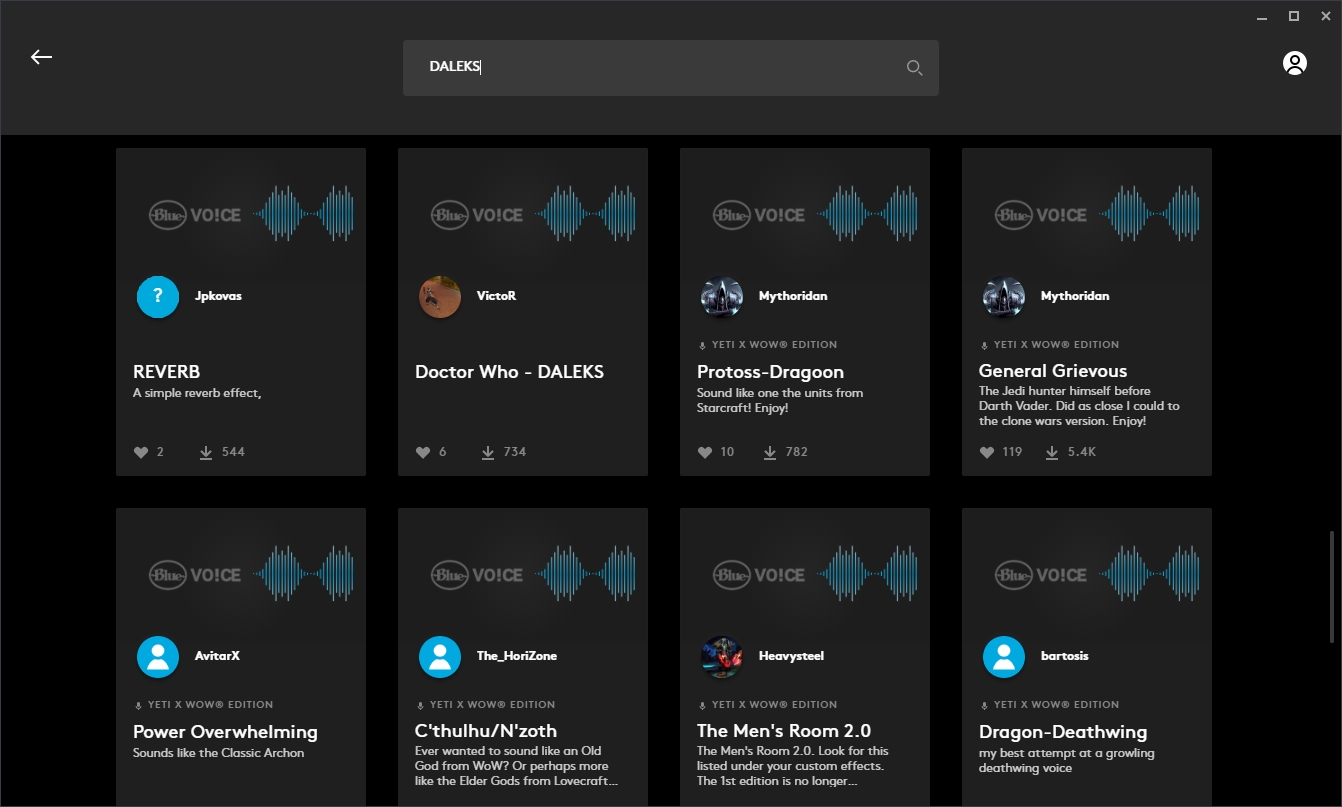Click 'Sounds like the Classic Archon' description
Screen dimensions: 1342x807
coord(218,753)
